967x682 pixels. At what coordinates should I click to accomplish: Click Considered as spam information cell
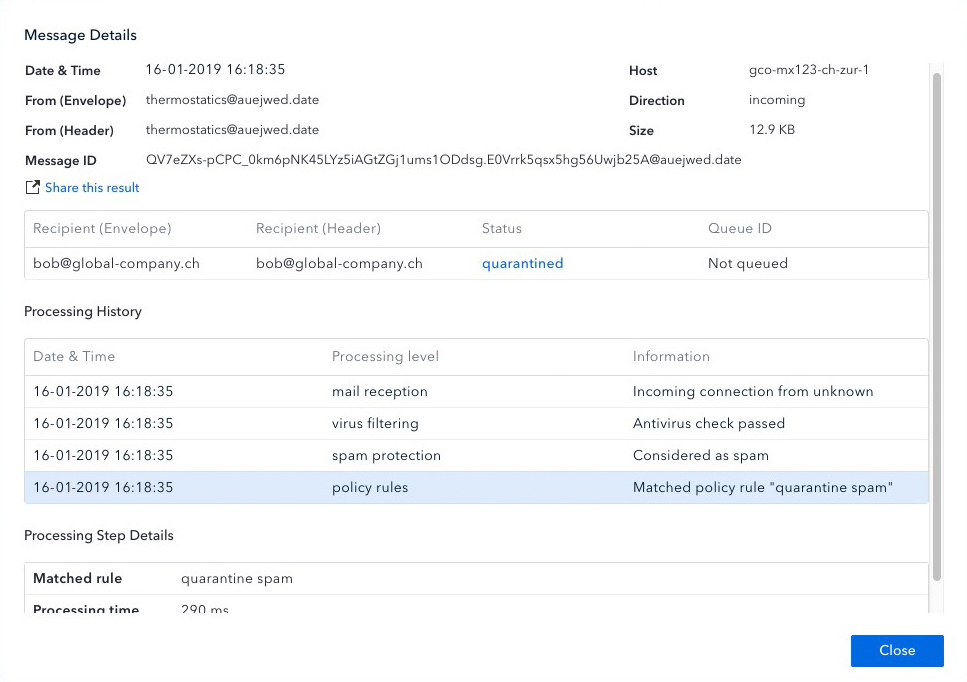(x=701, y=456)
